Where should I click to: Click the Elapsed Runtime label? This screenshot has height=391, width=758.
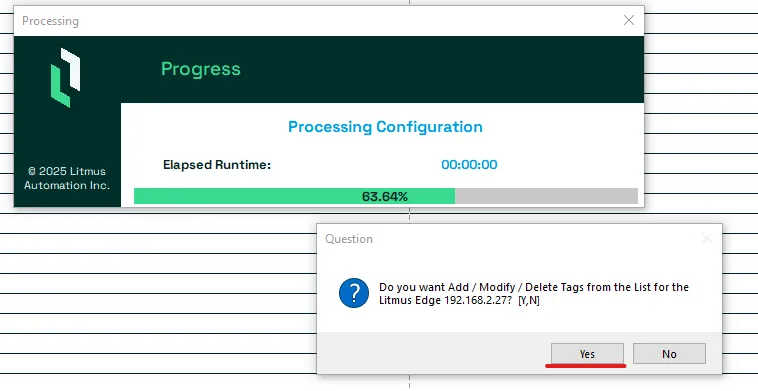(217, 165)
